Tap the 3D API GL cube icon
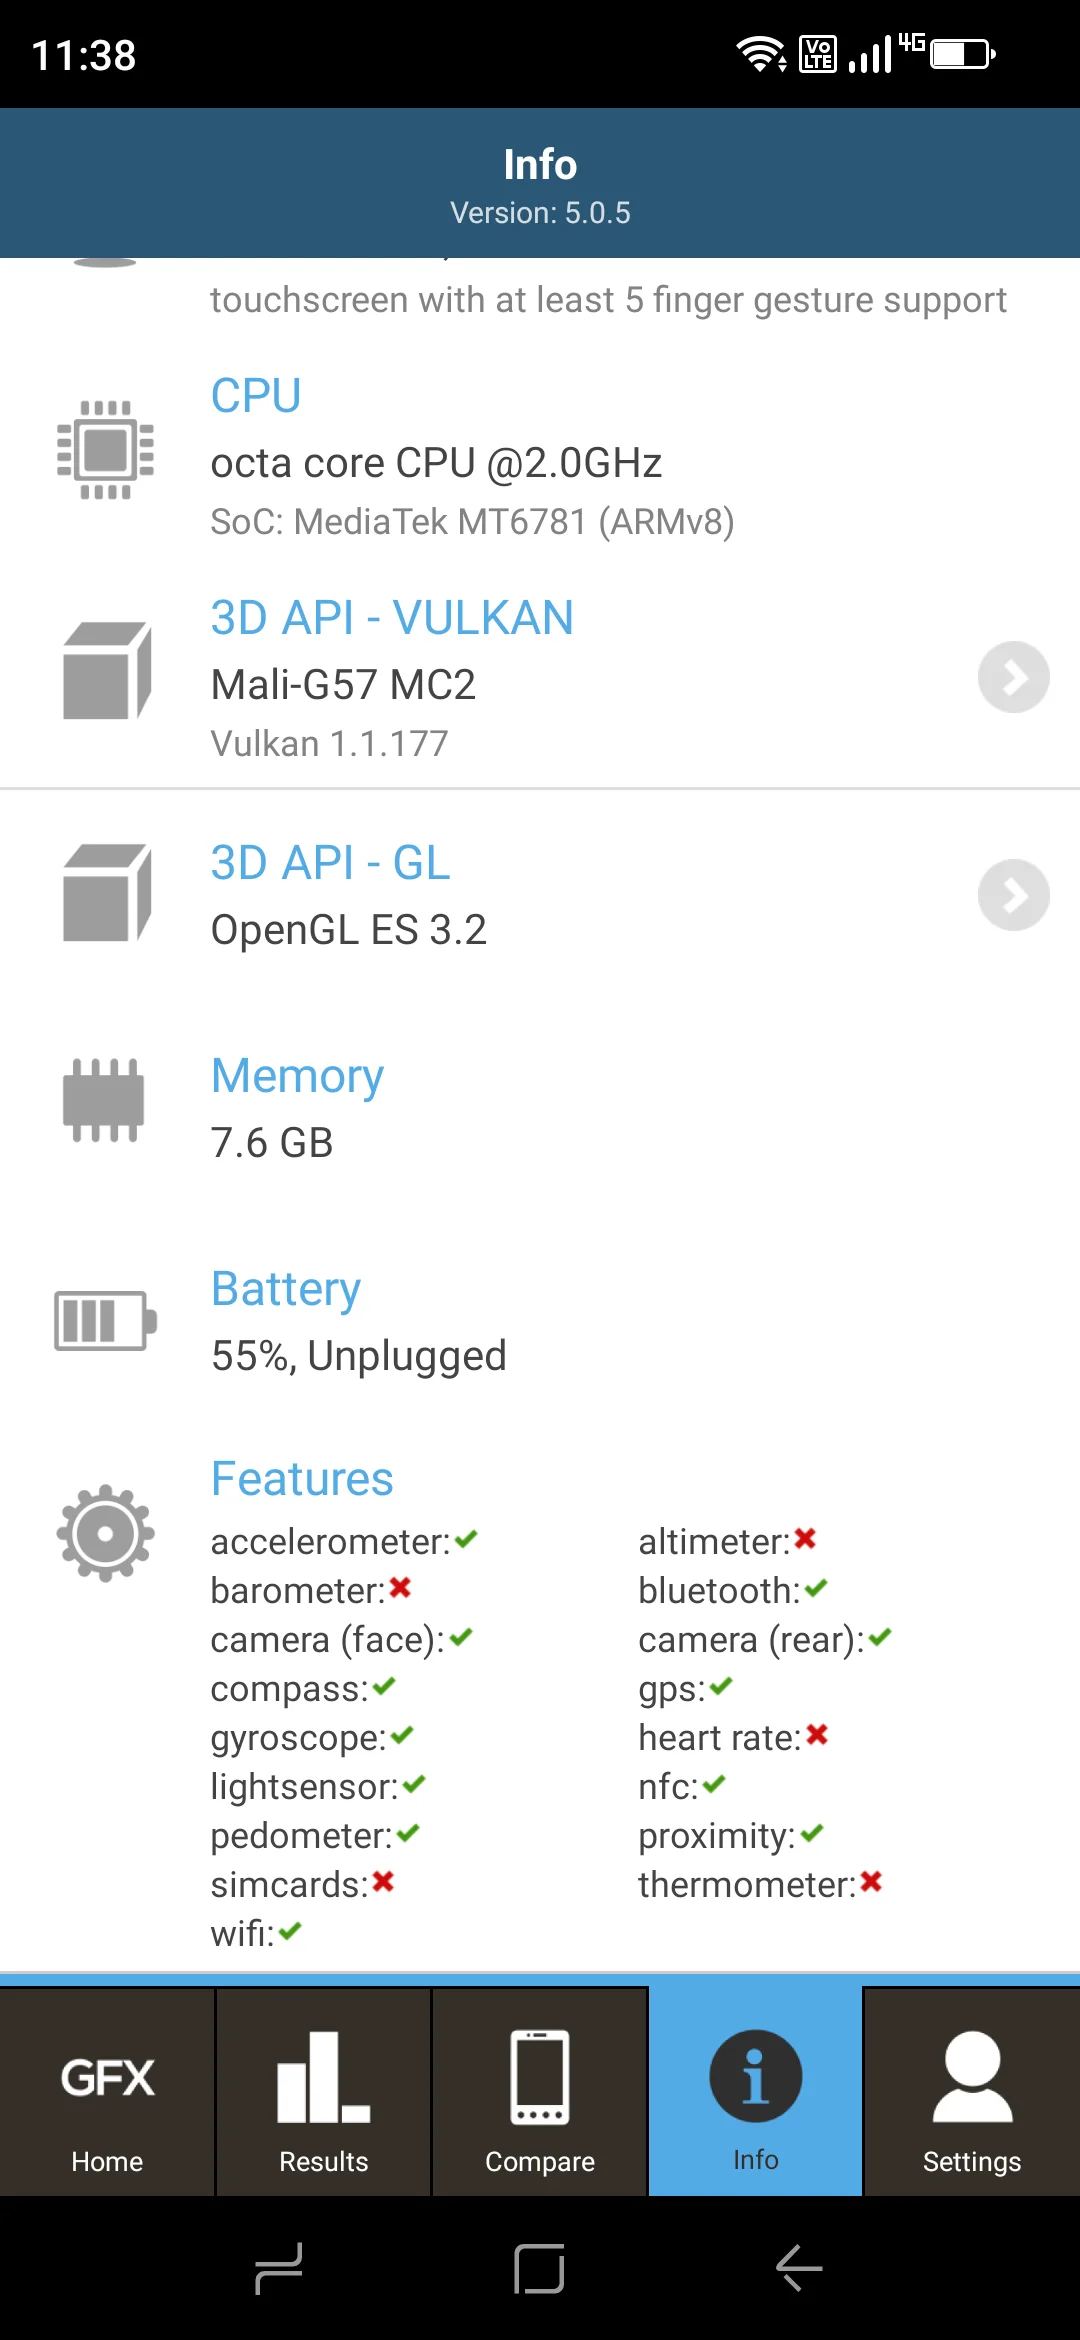Image resolution: width=1080 pixels, height=2340 pixels. (107, 893)
